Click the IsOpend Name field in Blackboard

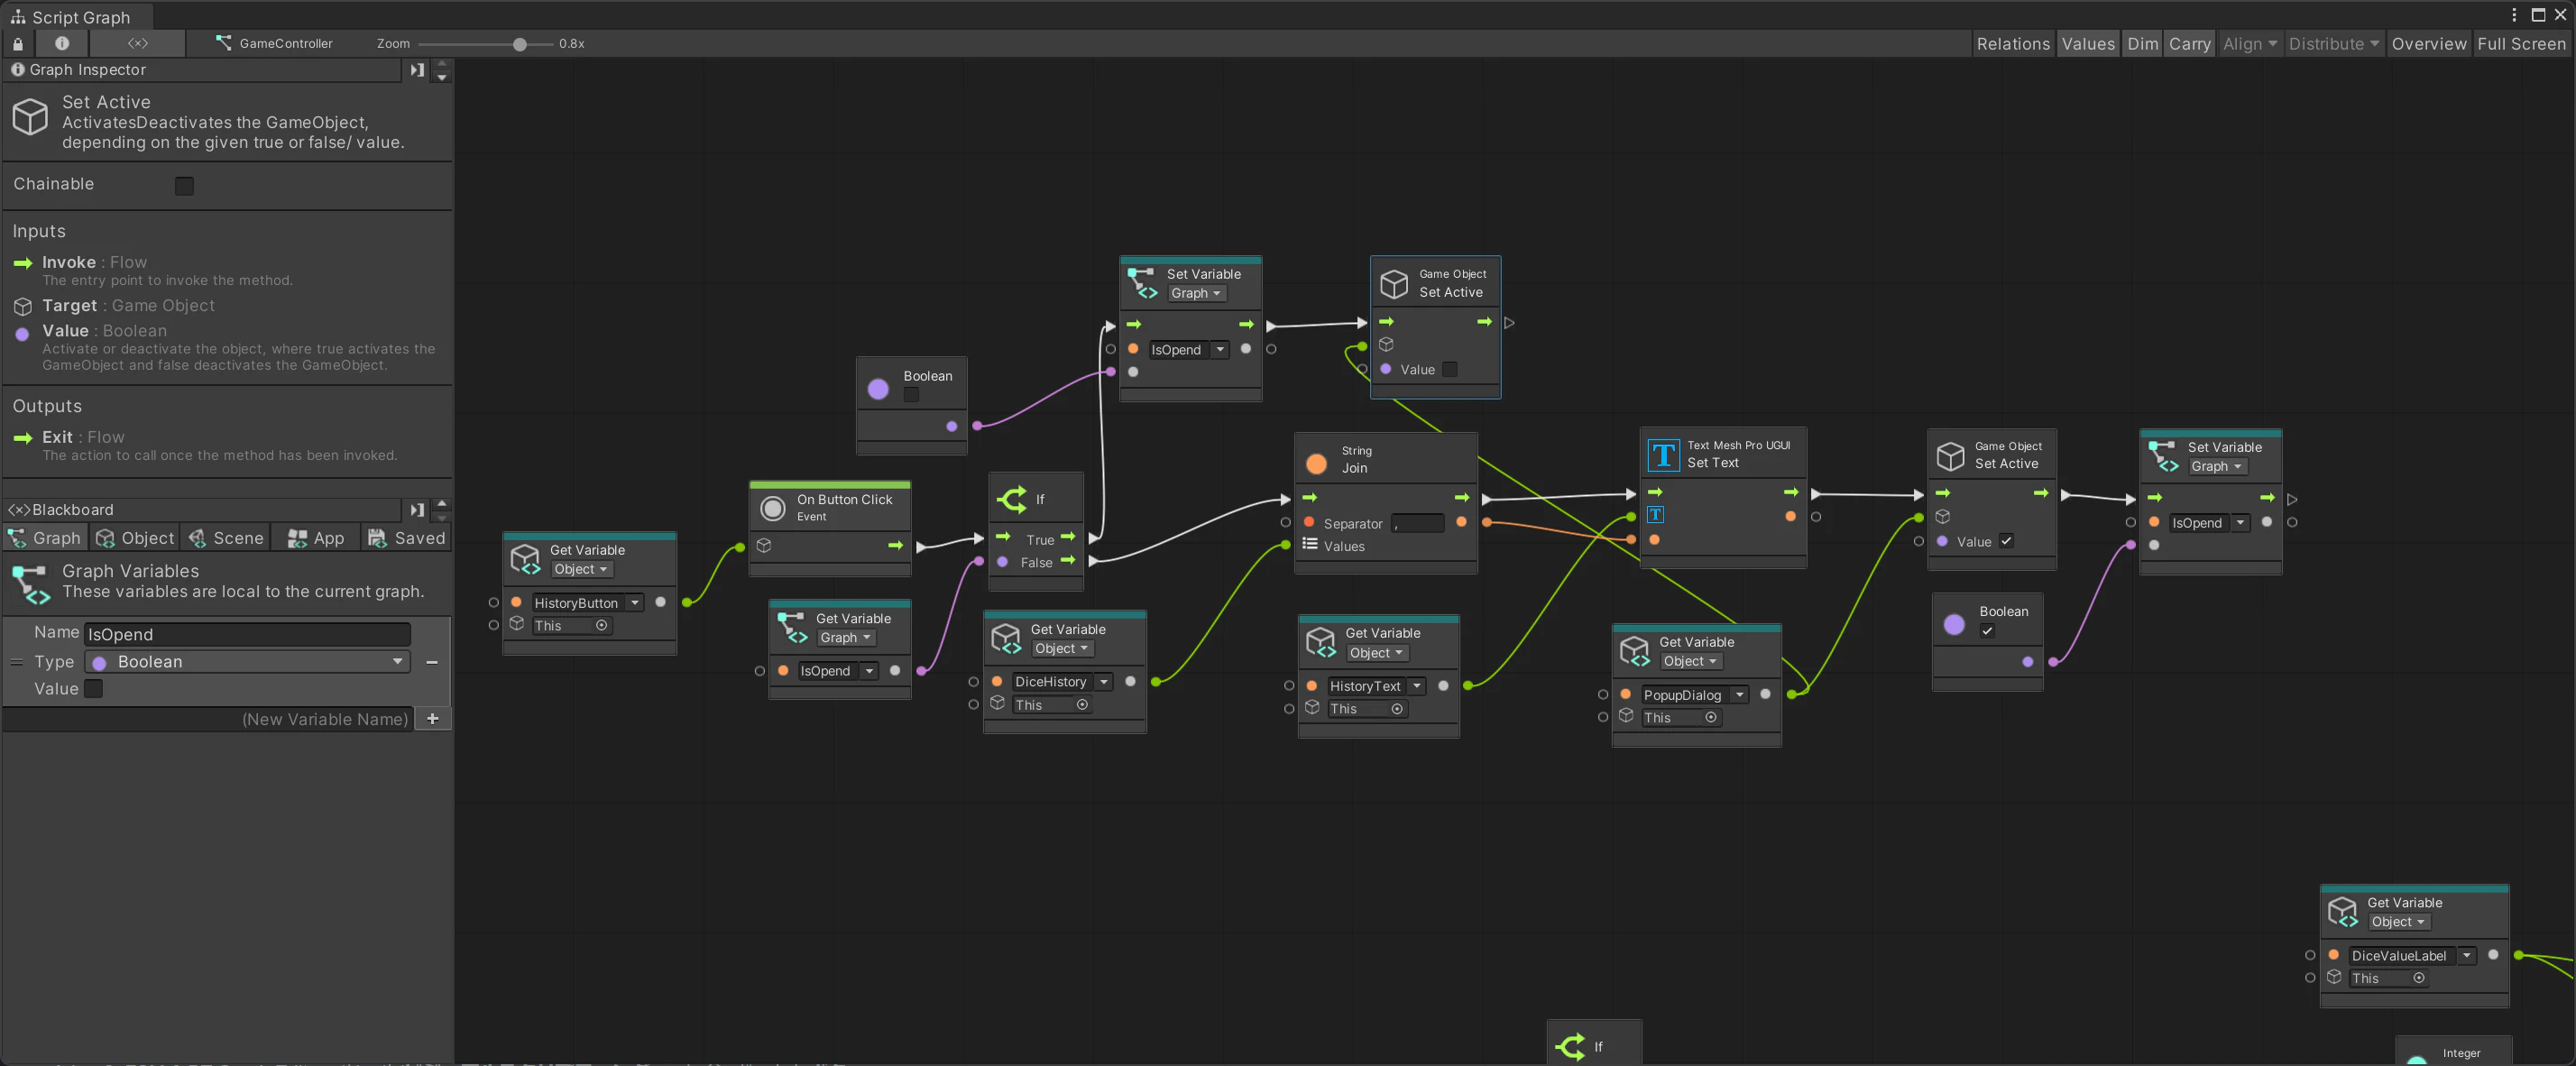pos(248,635)
